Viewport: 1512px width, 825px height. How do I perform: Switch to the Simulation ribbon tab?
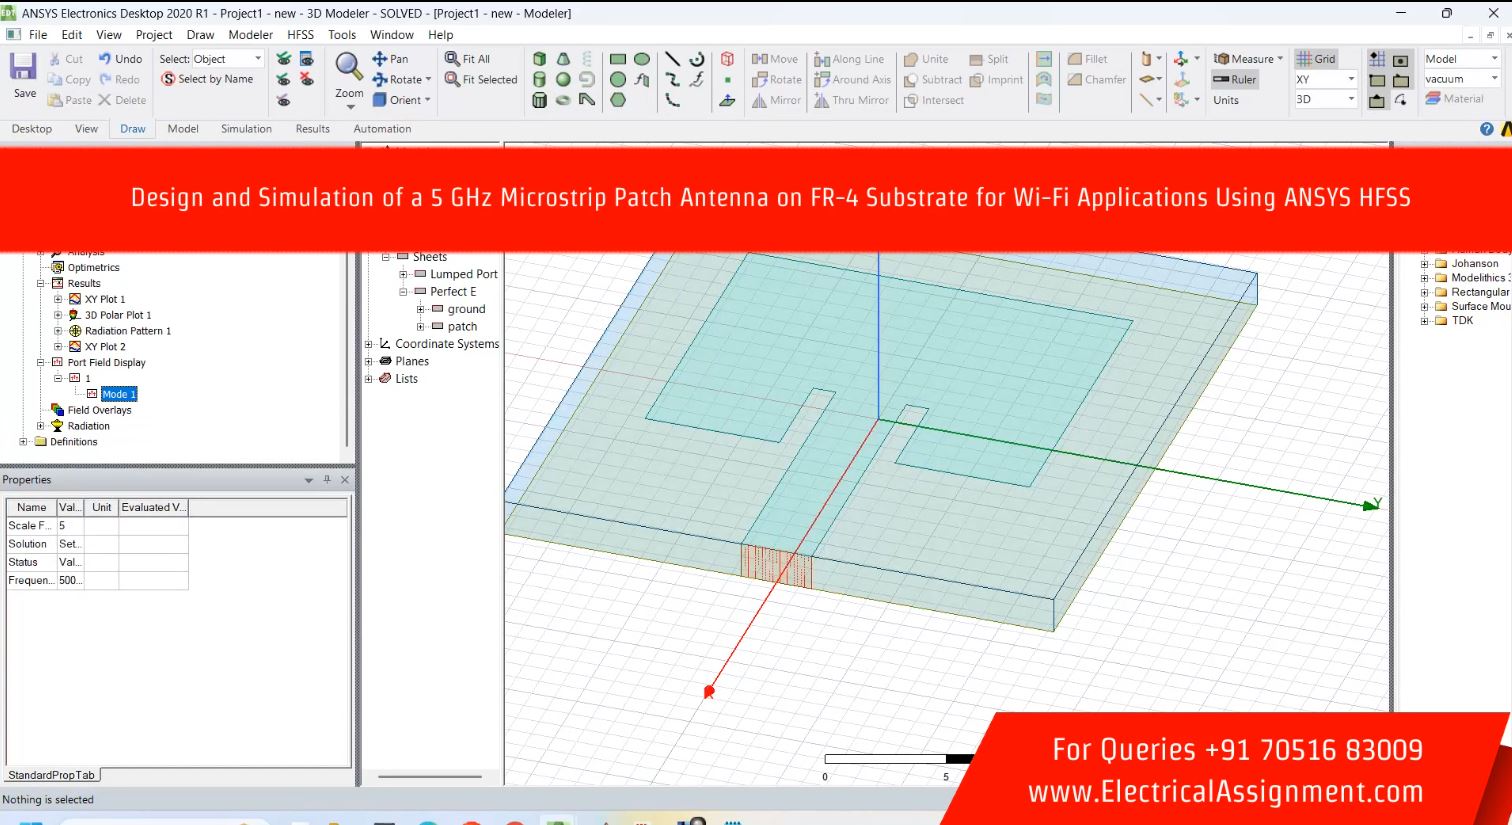tap(246, 129)
